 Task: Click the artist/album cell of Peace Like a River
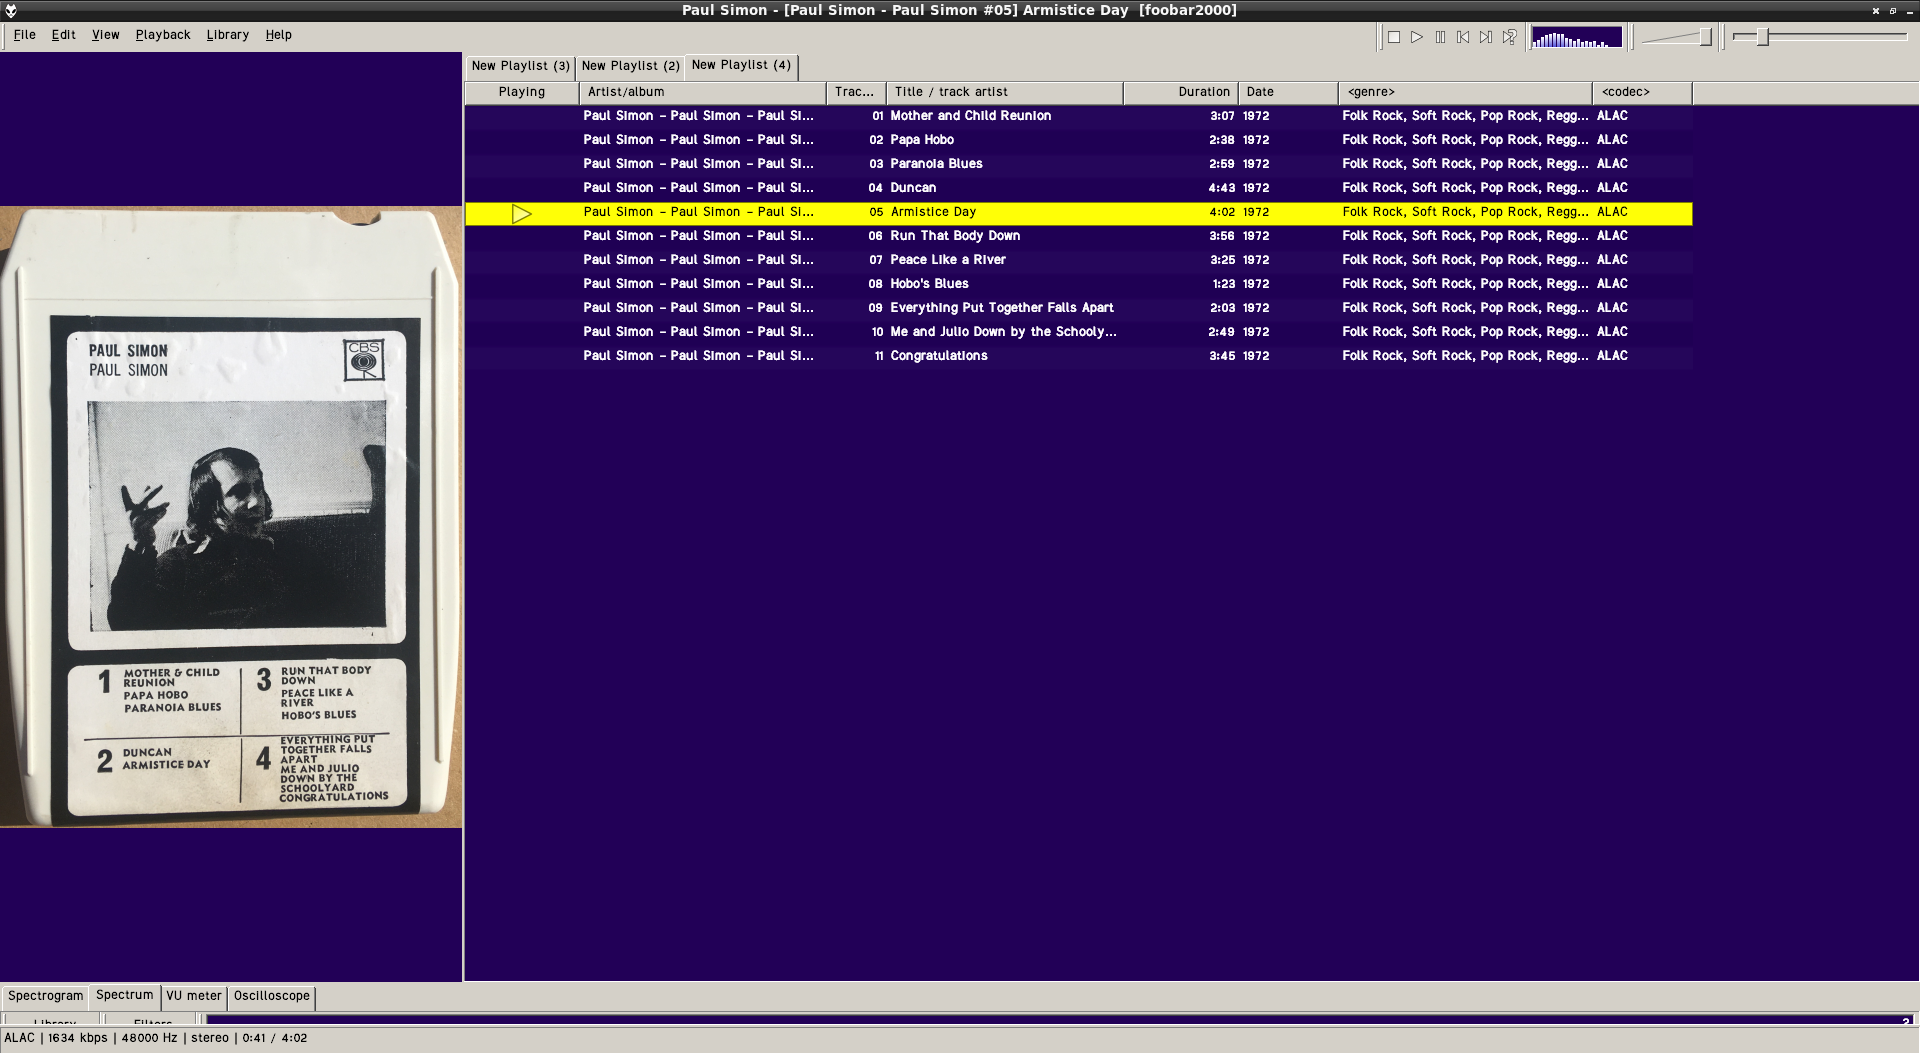(698, 260)
